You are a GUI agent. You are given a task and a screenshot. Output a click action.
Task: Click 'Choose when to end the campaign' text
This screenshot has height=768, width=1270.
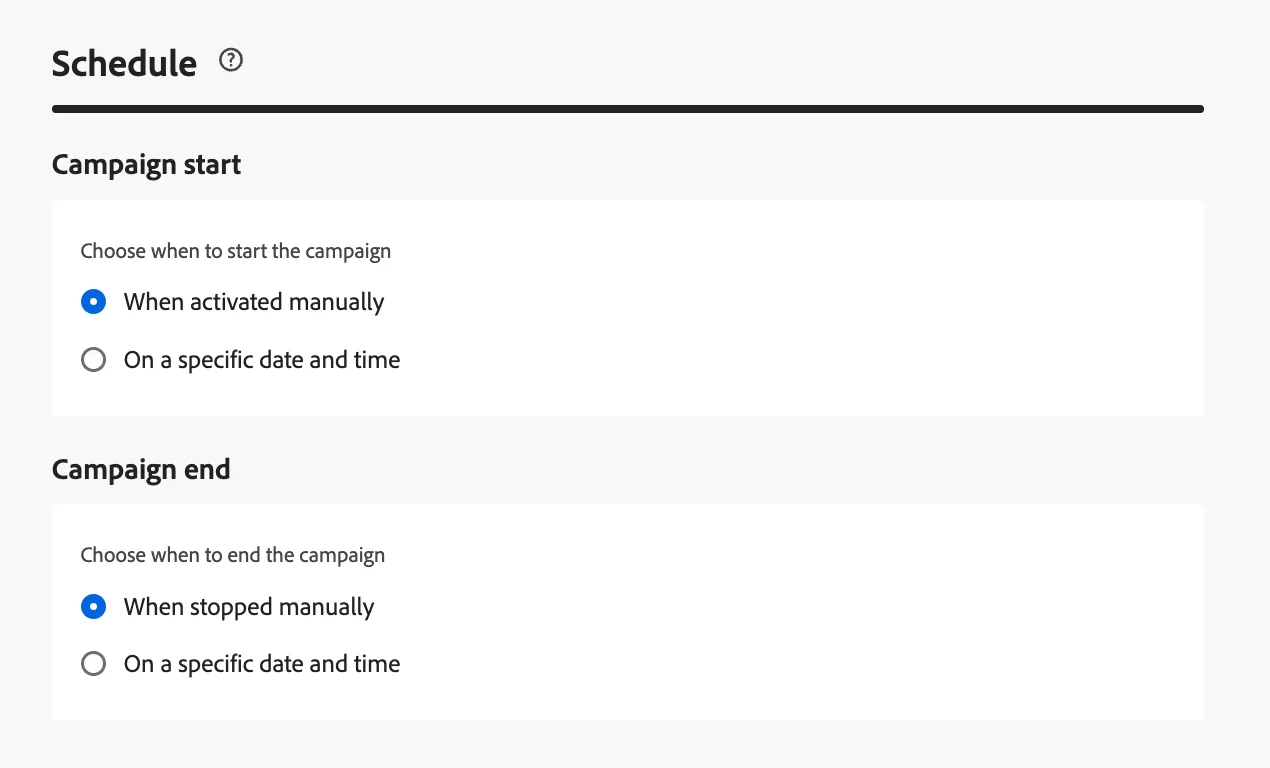(x=233, y=555)
